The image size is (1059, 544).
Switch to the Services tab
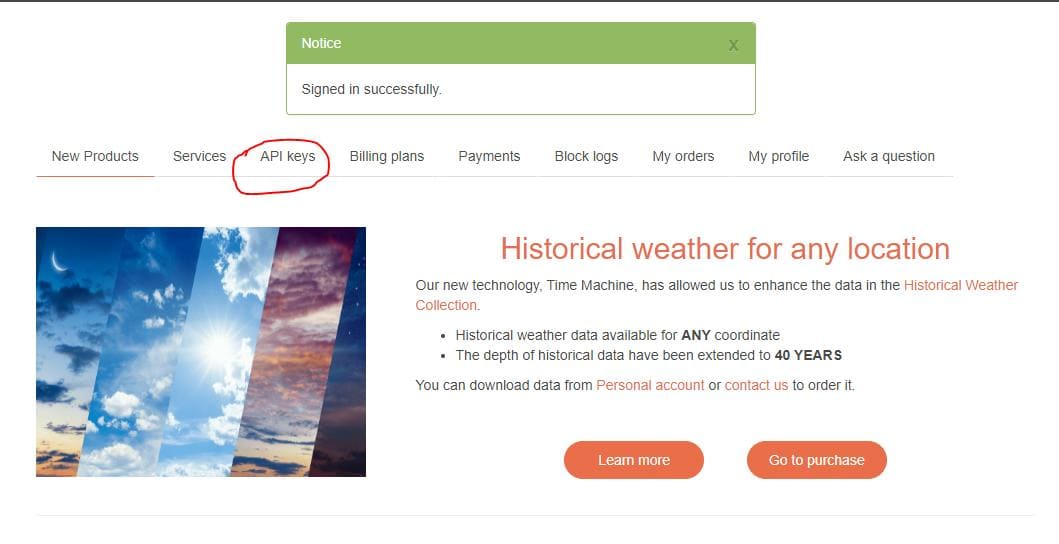pos(199,156)
